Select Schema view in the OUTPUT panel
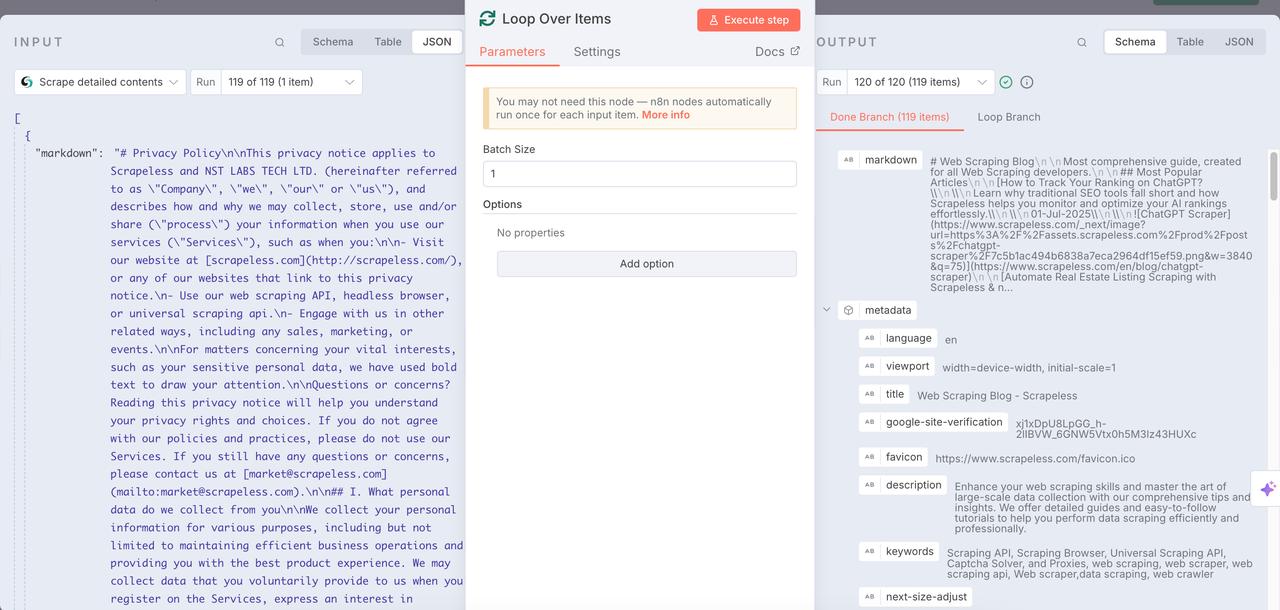Viewport: 1280px width, 610px height. [x=1135, y=42]
